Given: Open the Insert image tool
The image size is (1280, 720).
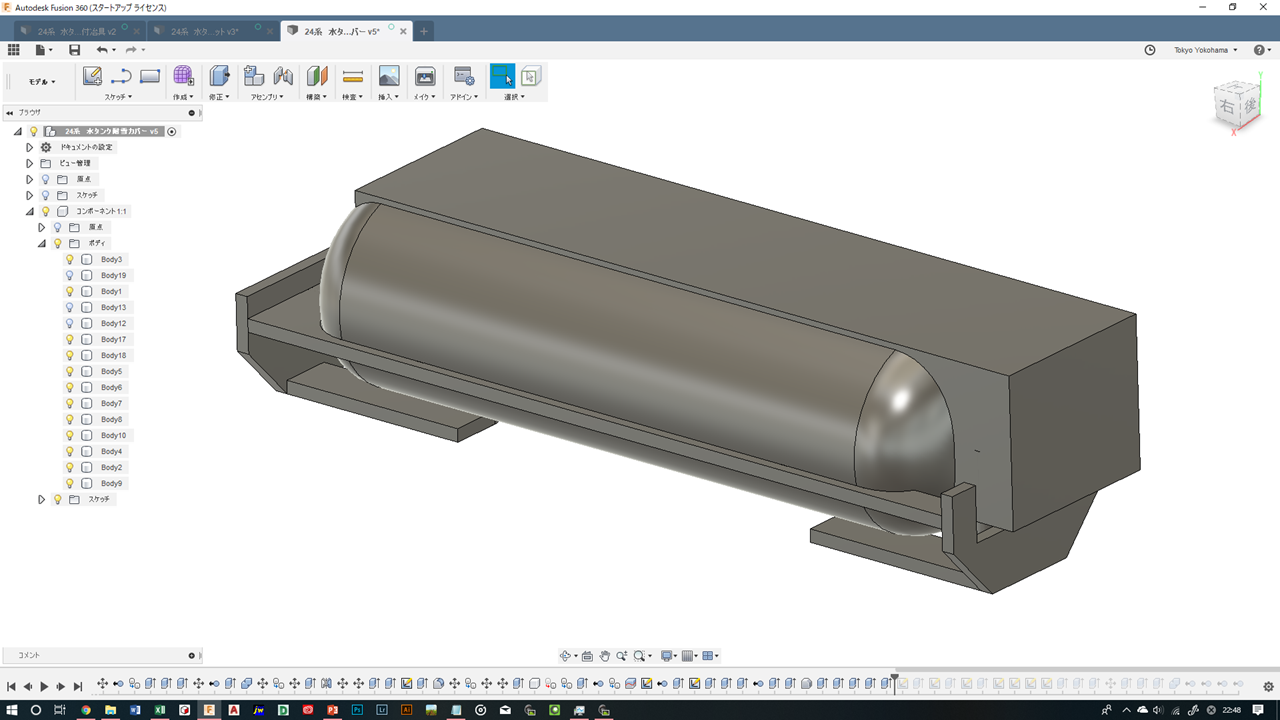Looking at the screenshot, I should point(389,76).
